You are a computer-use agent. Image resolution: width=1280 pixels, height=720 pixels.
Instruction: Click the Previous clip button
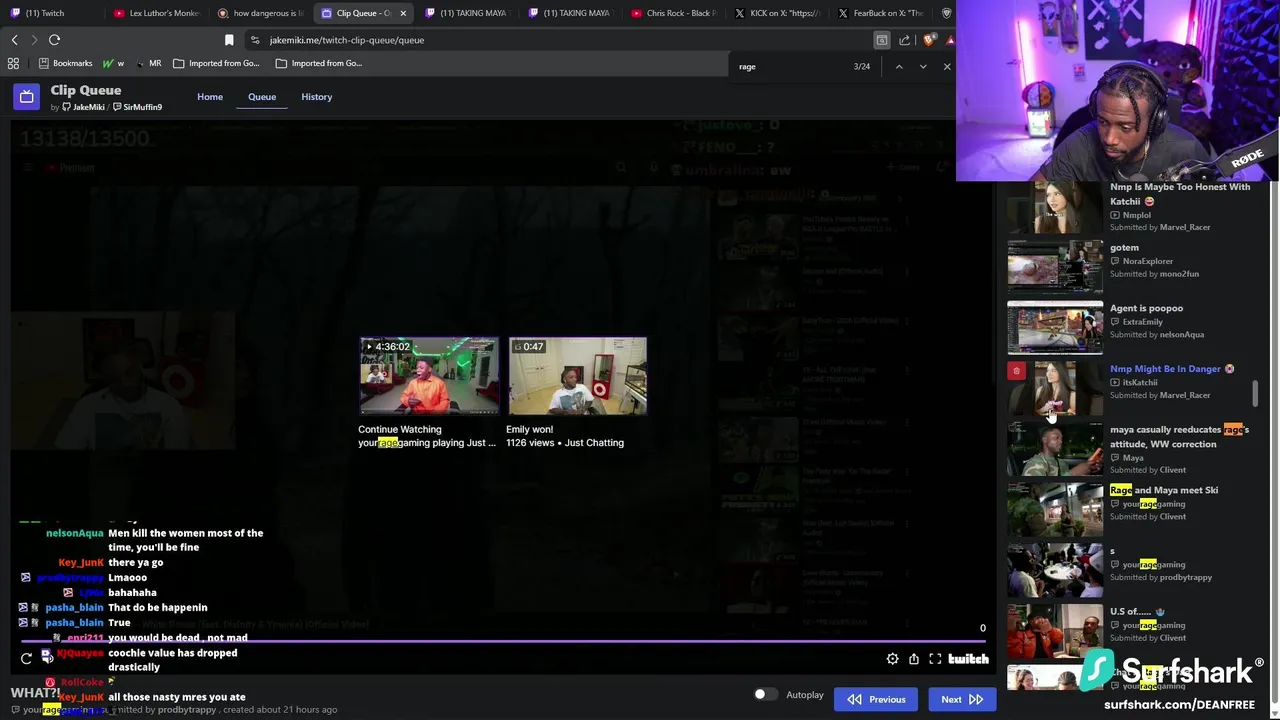pyautogui.click(x=876, y=699)
